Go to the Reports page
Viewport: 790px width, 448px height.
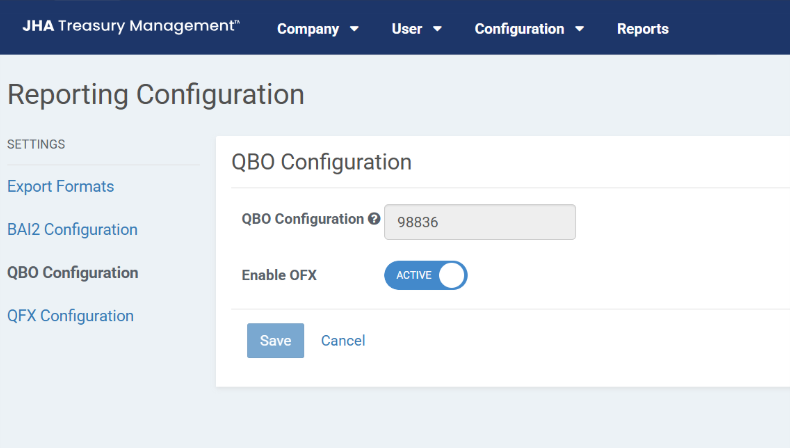click(643, 29)
